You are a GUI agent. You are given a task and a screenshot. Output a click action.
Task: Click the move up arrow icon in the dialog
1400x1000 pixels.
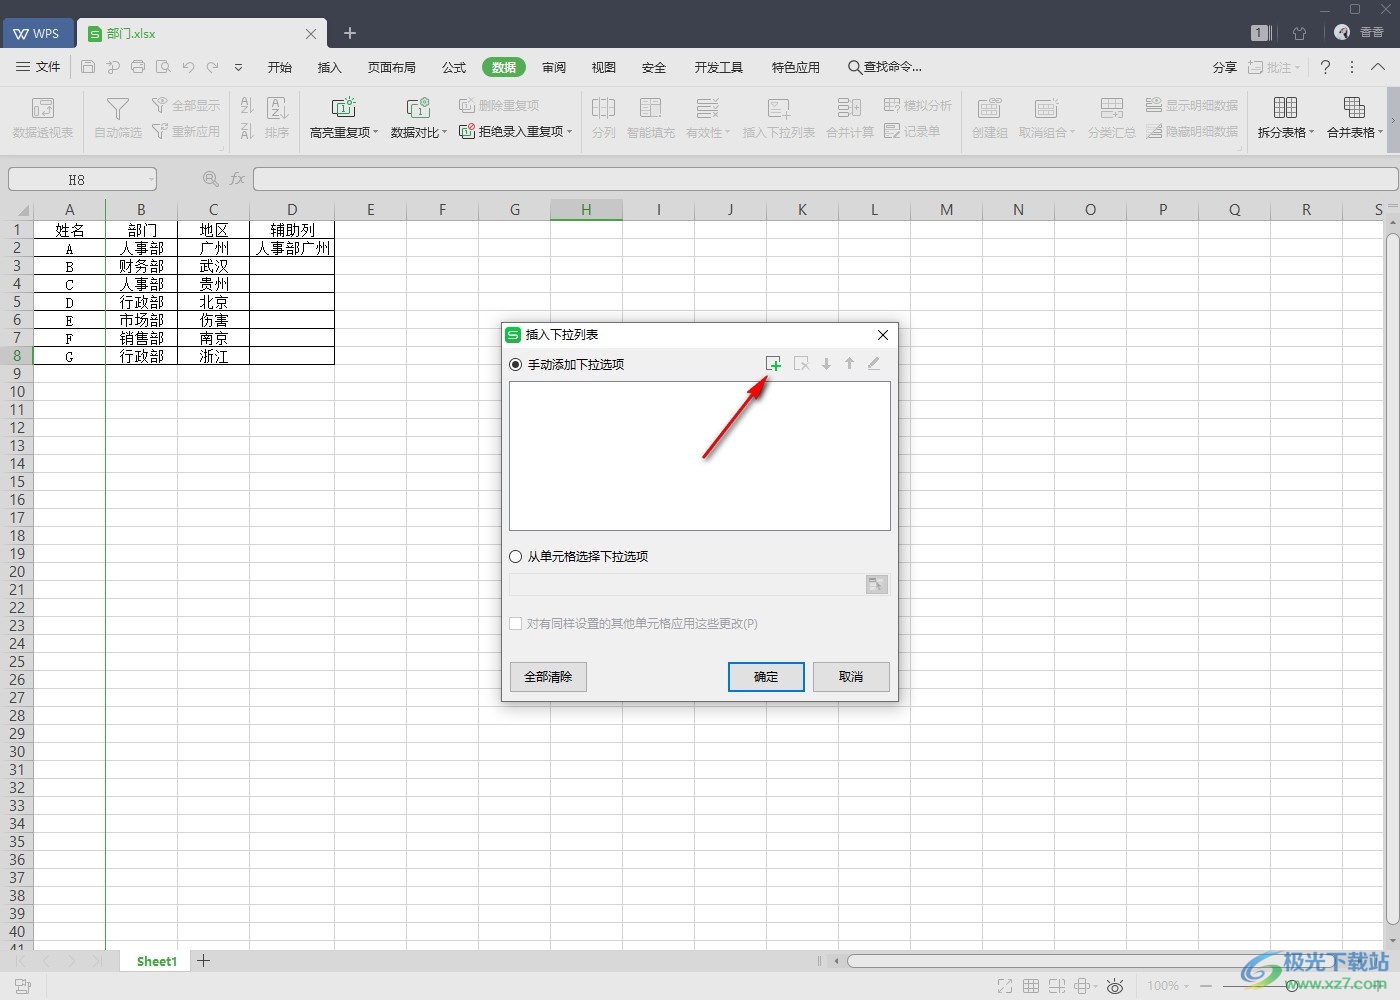point(849,364)
